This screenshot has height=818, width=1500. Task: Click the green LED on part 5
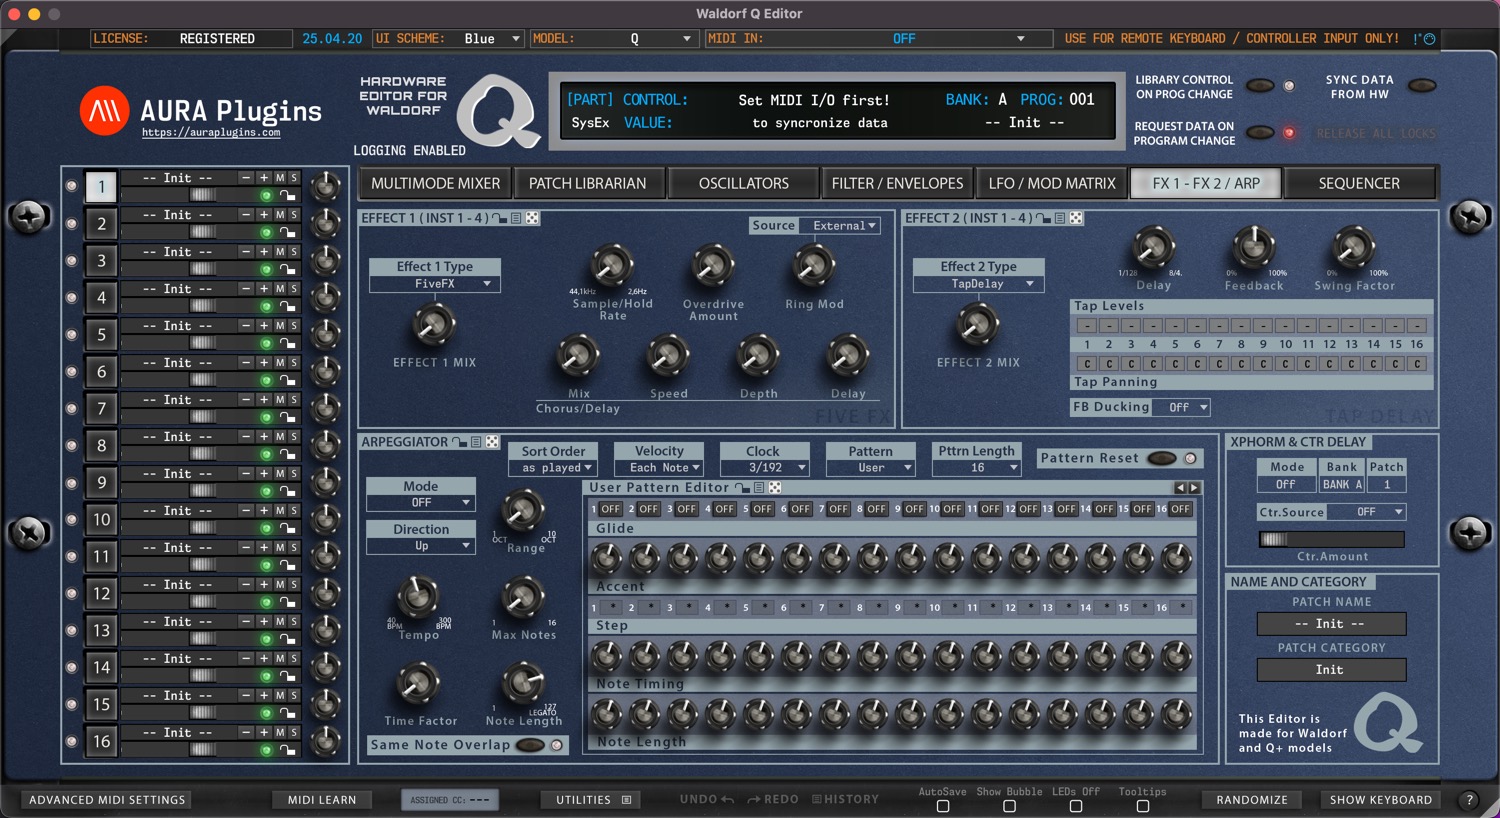pos(266,344)
